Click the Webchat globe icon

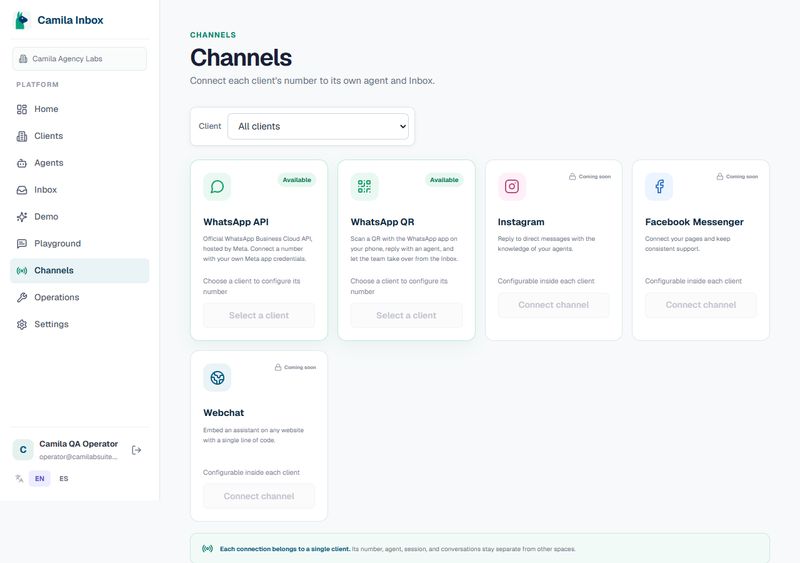click(x=217, y=378)
